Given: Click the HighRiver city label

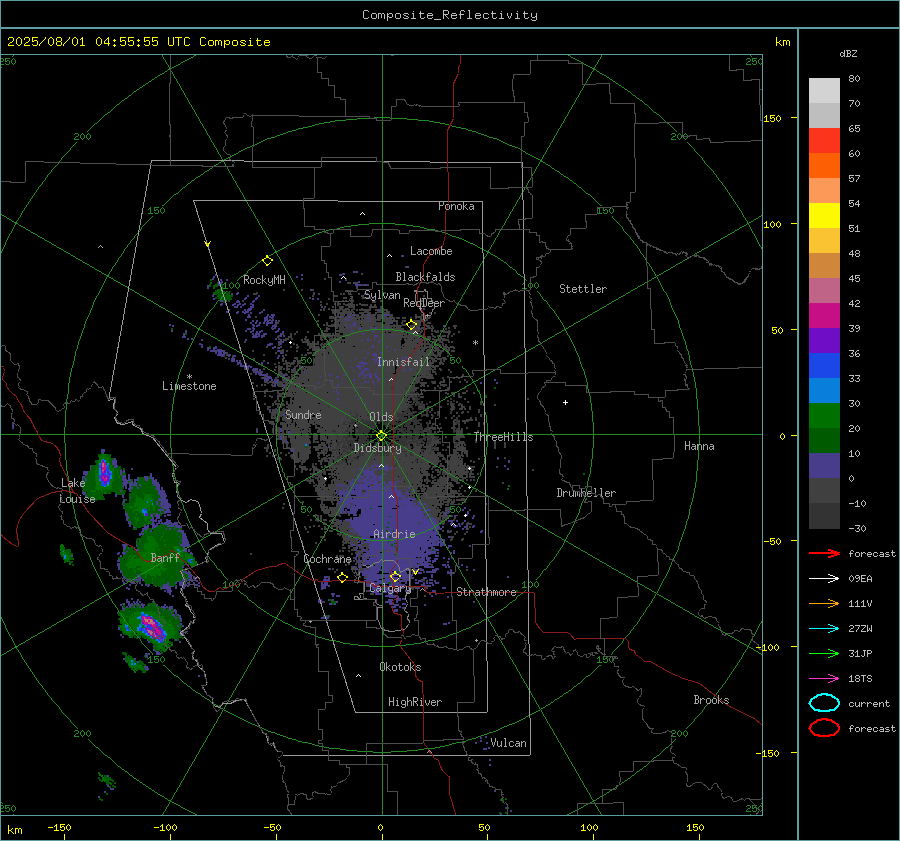Looking at the screenshot, I should tap(415, 702).
